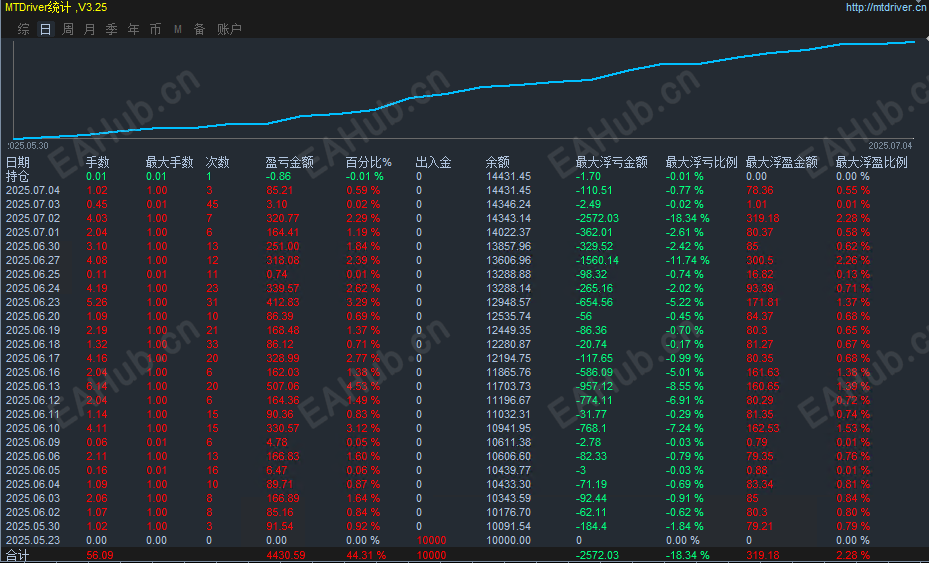Click the 2025.07.04 chart axis end date
The image size is (929, 563).
click(890, 146)
